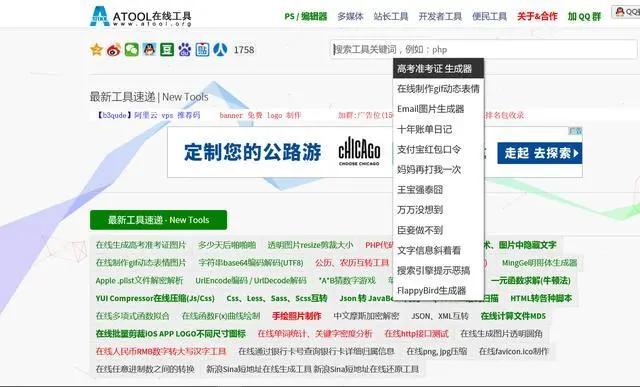
Task: Open the banner 免费 logo 制作 link
Action: click(x=260, y=115)
